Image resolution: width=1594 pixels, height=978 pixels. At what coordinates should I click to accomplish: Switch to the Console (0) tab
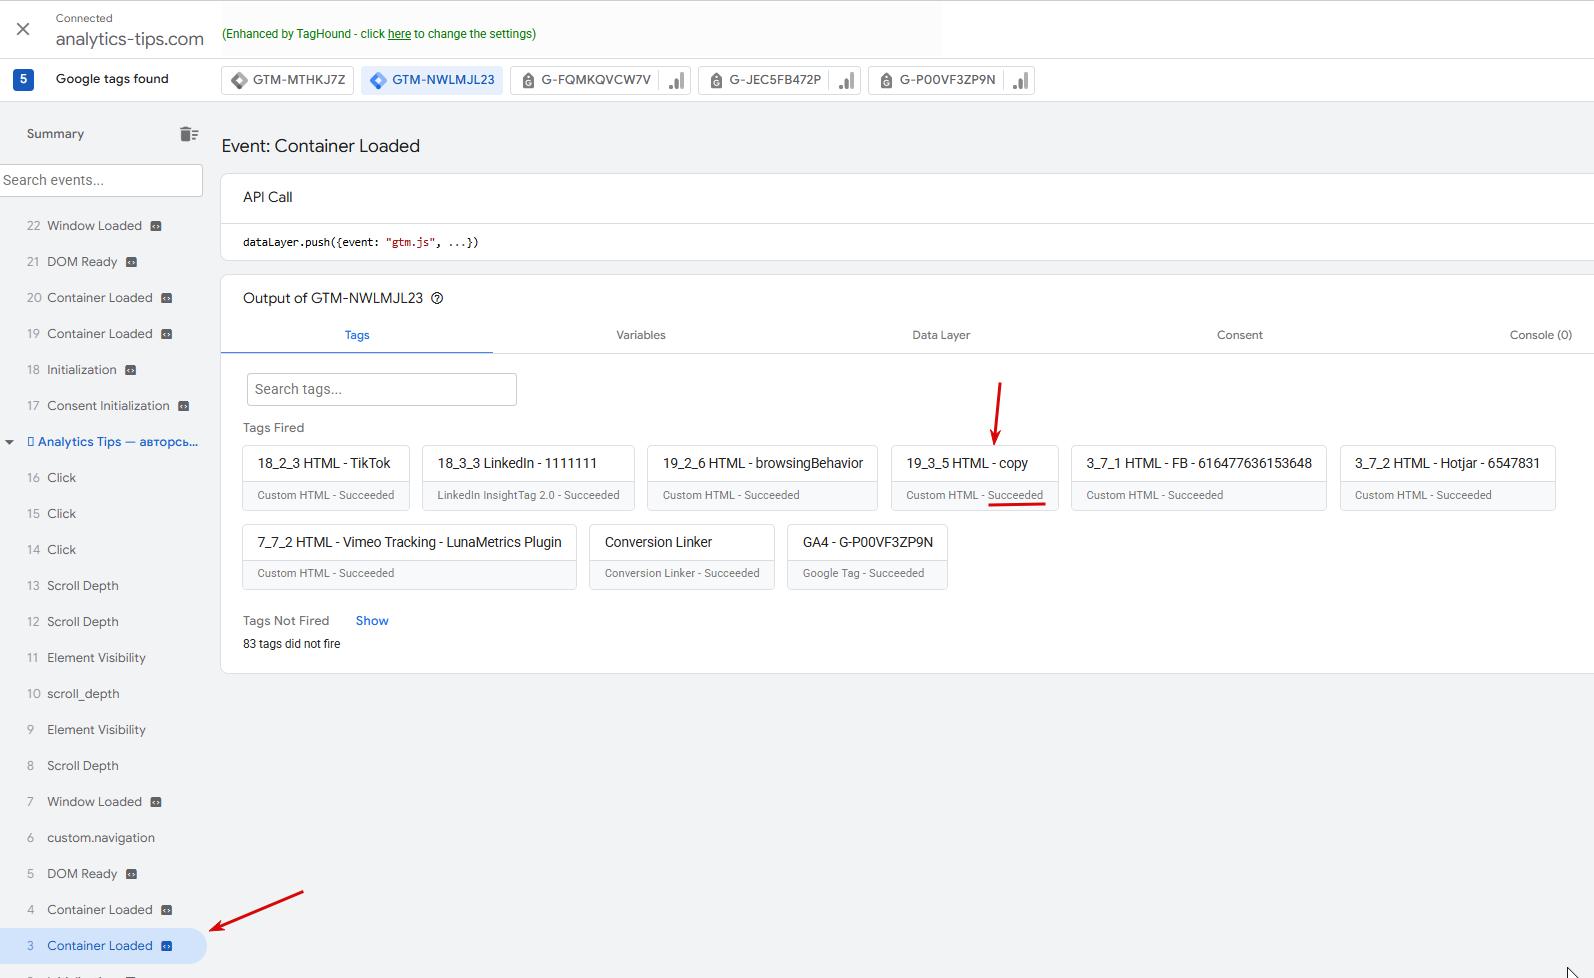click(x=1541, y=335)
